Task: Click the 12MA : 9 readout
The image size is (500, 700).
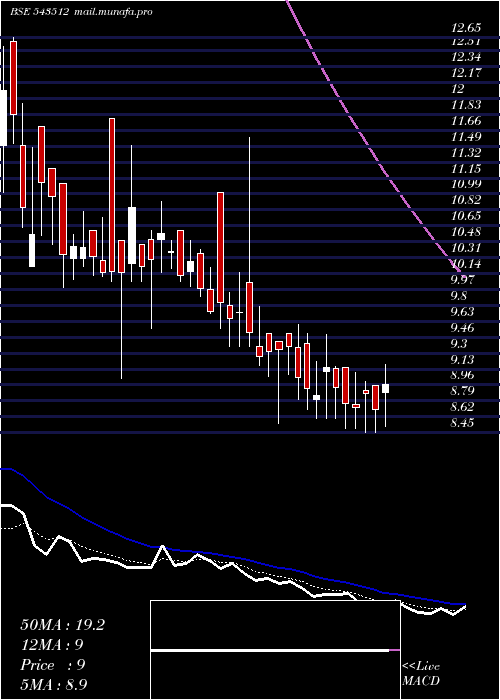Action: coord(52,645)
